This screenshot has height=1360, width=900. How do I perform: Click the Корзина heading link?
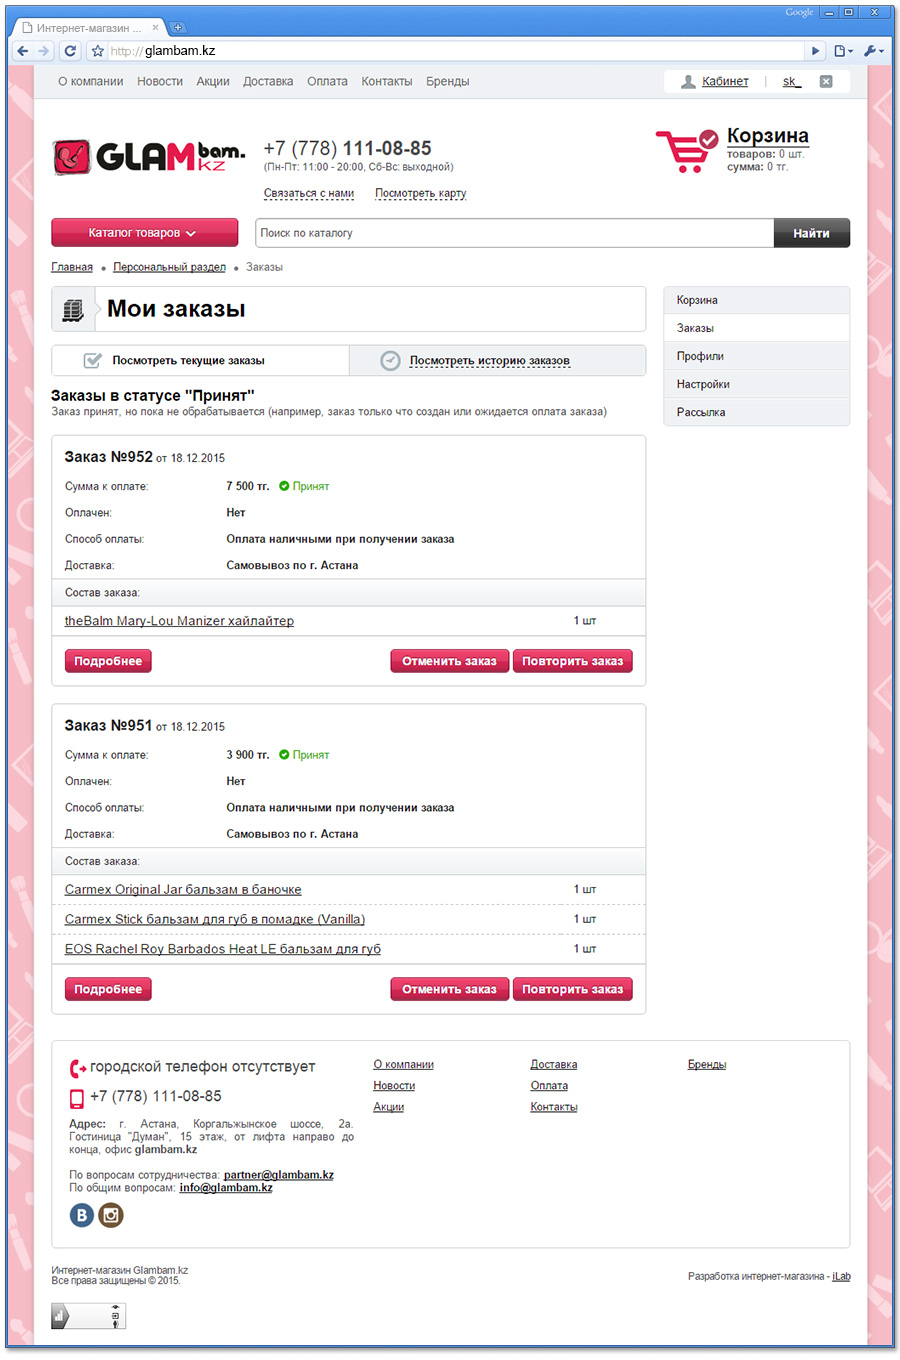coord(768,136)
